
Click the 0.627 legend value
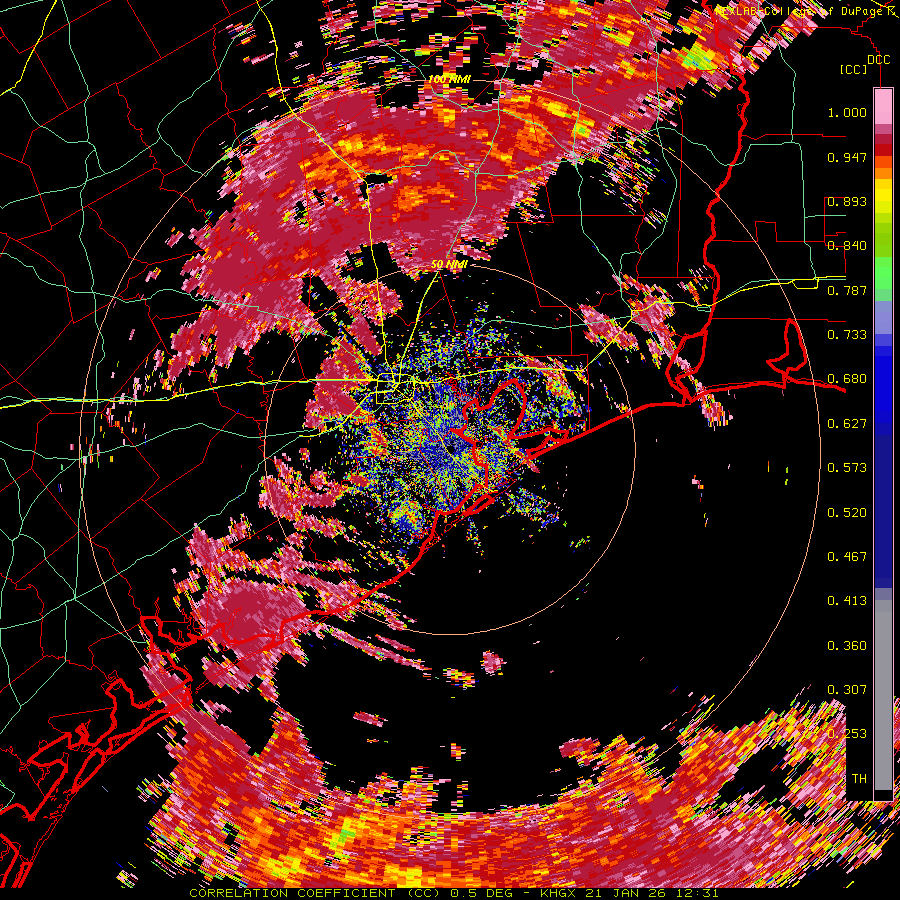tap(847, 424)
